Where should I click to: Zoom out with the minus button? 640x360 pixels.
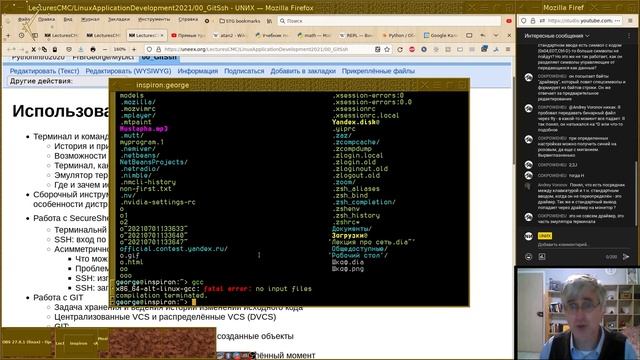coord(105,49)
